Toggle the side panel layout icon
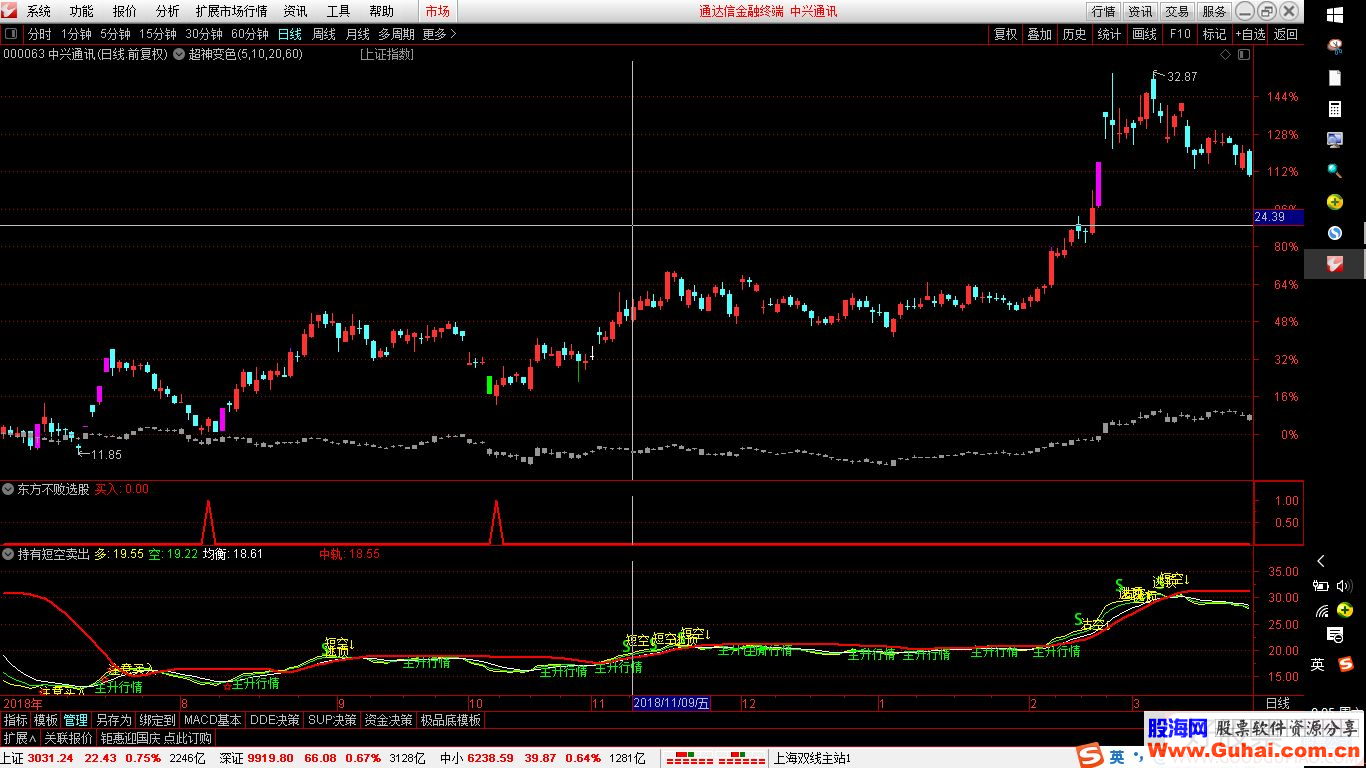 coord(1244,54)
